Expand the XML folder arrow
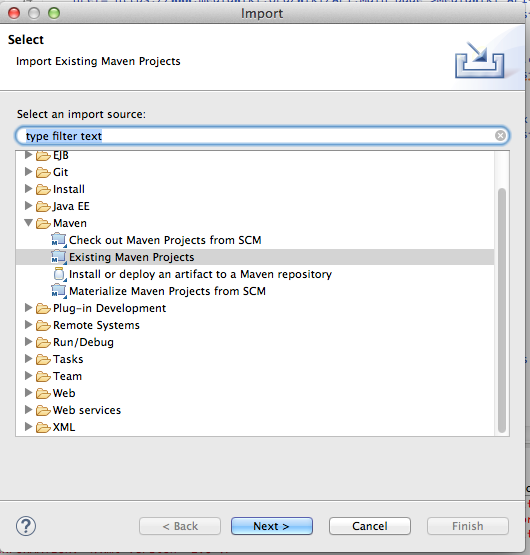The width and height of the screenshot is (530, 555). (x=28, y=427)
